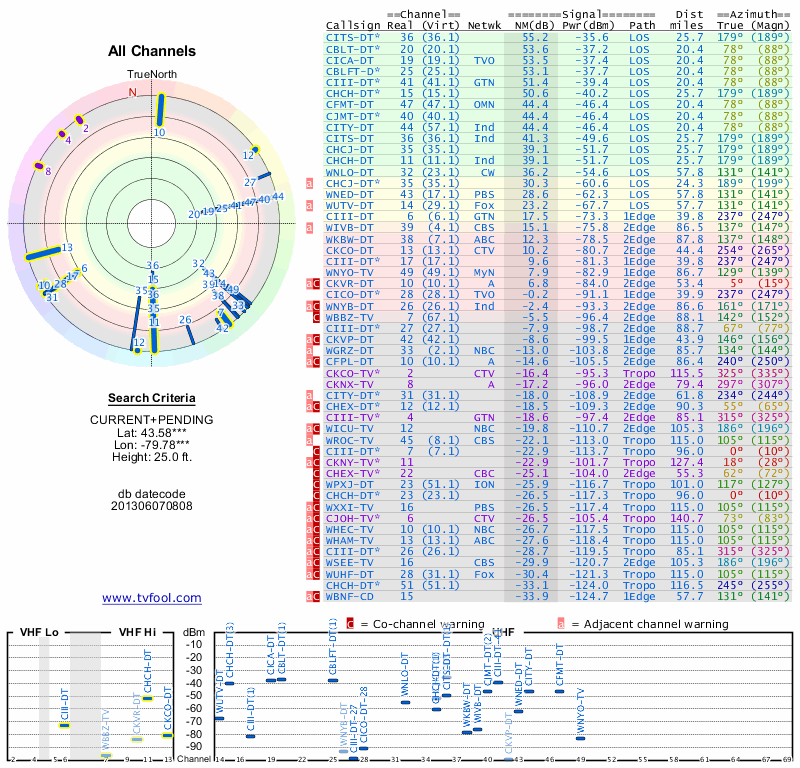The image size is (800, 768).
Task: Click the TrueNorth label above radar
Action: (152, 75)
